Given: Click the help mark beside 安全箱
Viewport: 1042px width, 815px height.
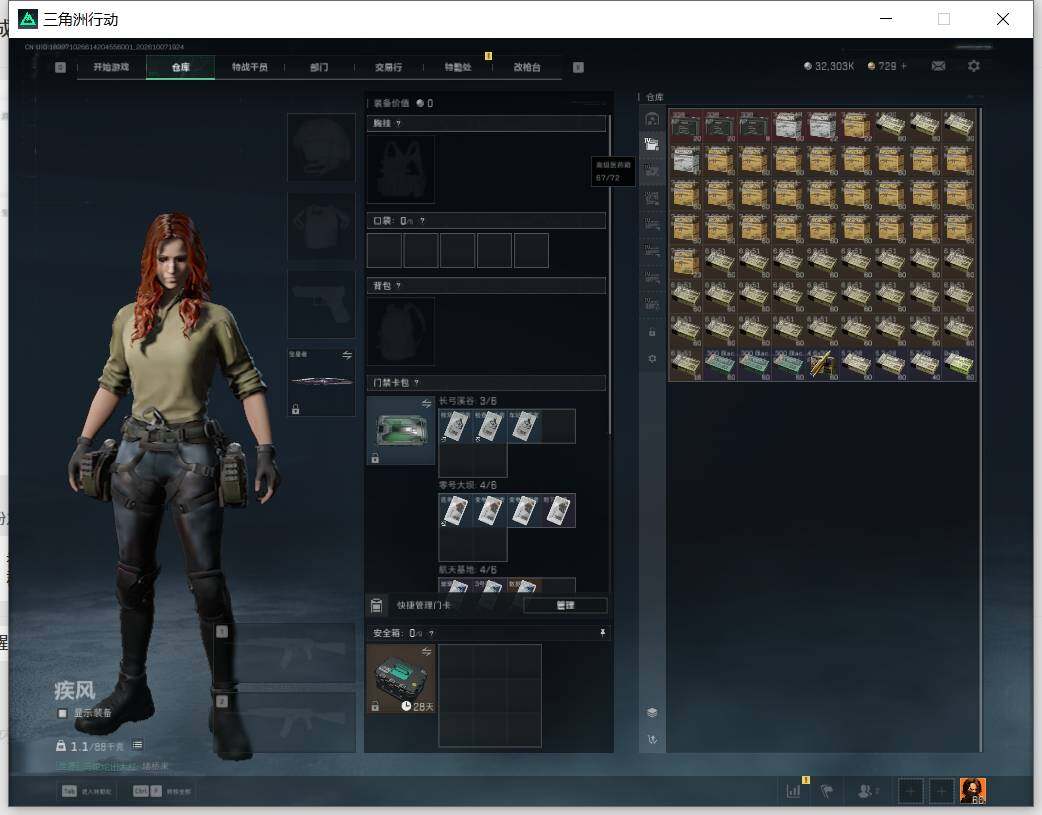Looking at the screenshot, I should (431, 634).
